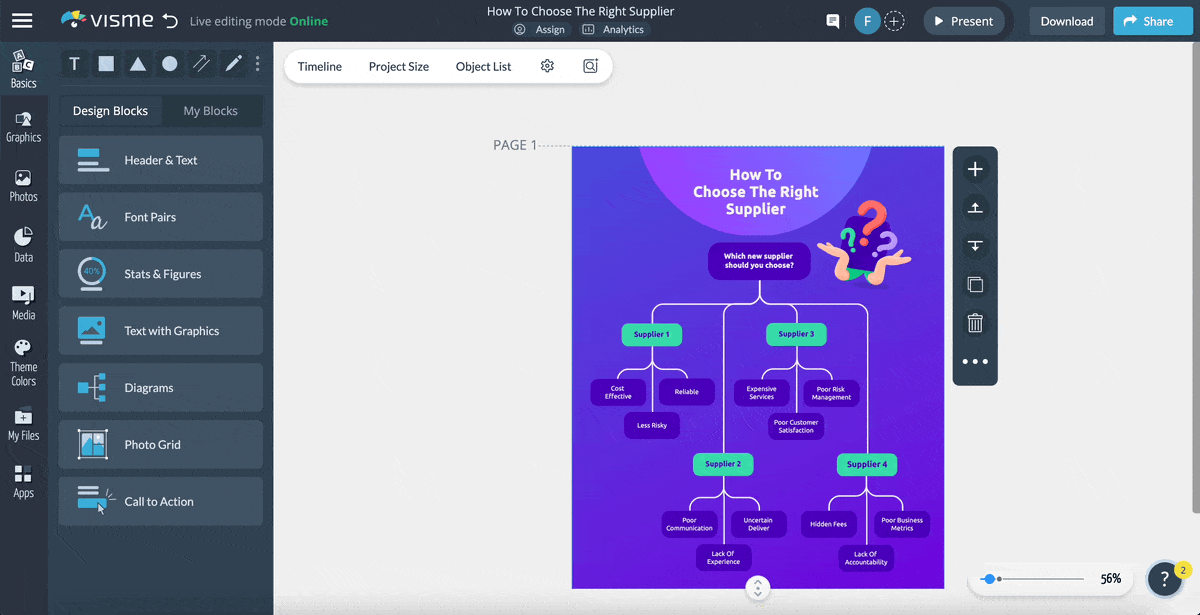Screen dimensions: 1200x615
Task: Expand the three-dot toolbar shapes menu
Action: 257,63
